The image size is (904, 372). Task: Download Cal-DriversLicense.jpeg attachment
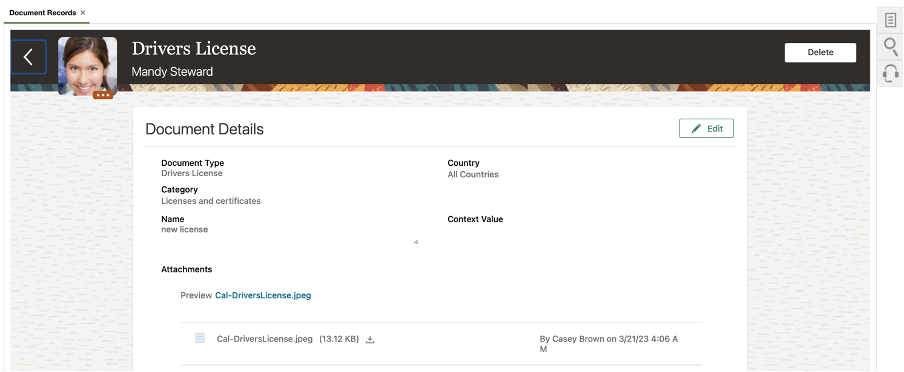[x=370, y=340]
